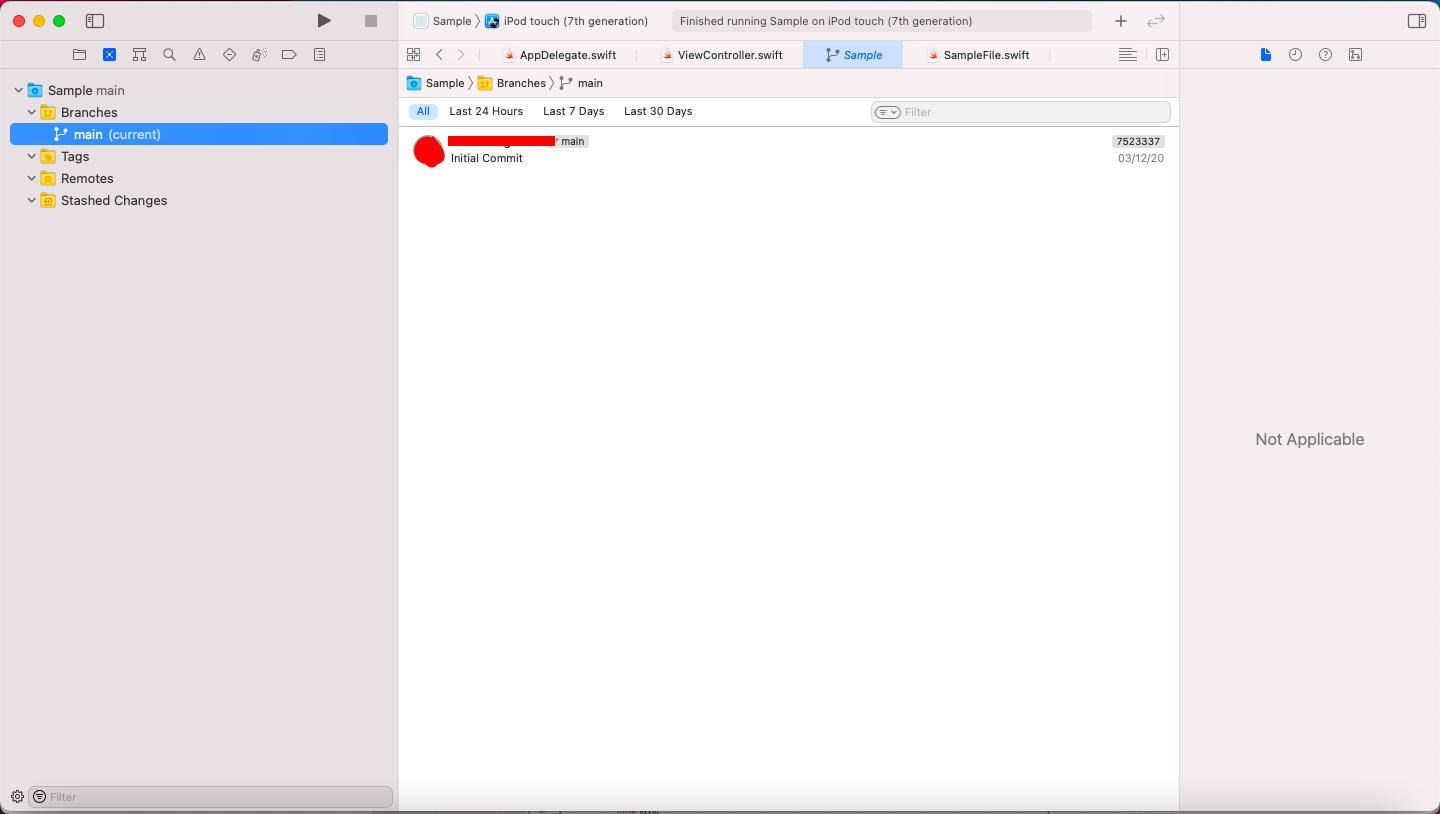Click the navigator filter options icon
This screenshot has width=1440, height=814.
(x=39, y=797)
